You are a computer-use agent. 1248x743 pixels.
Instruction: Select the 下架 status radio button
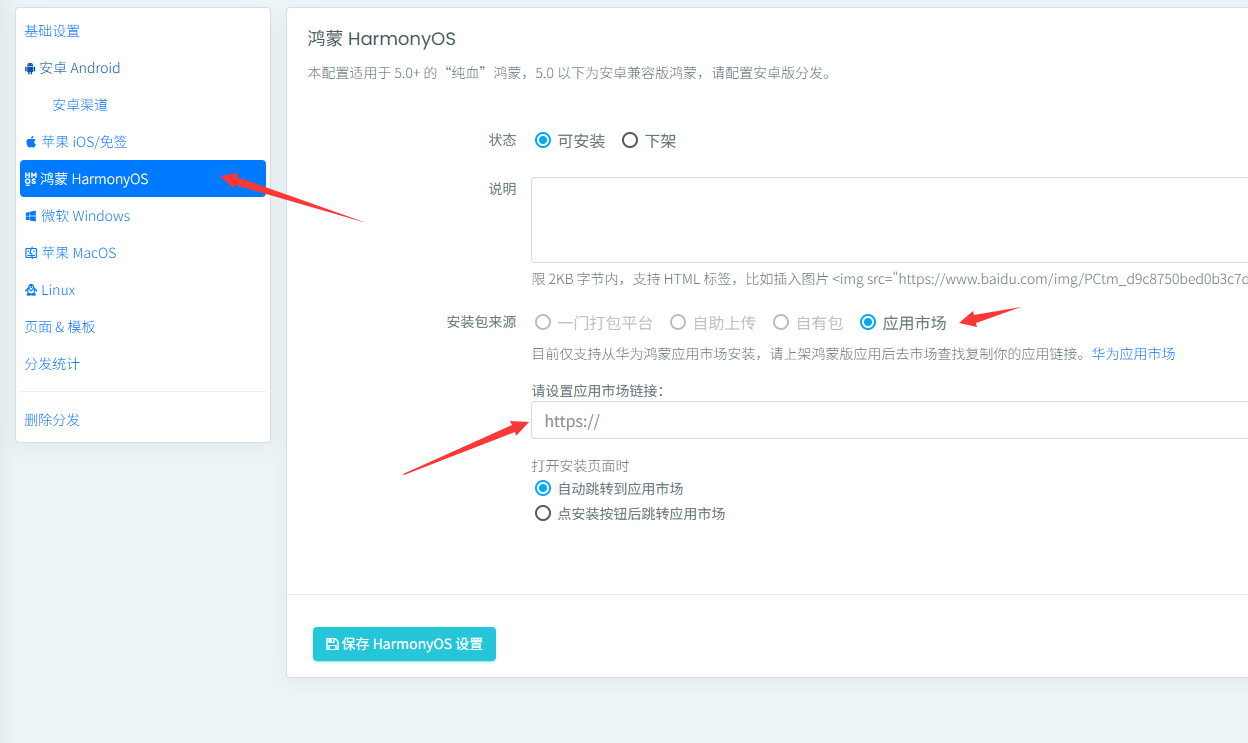click(x=630, y=141)
